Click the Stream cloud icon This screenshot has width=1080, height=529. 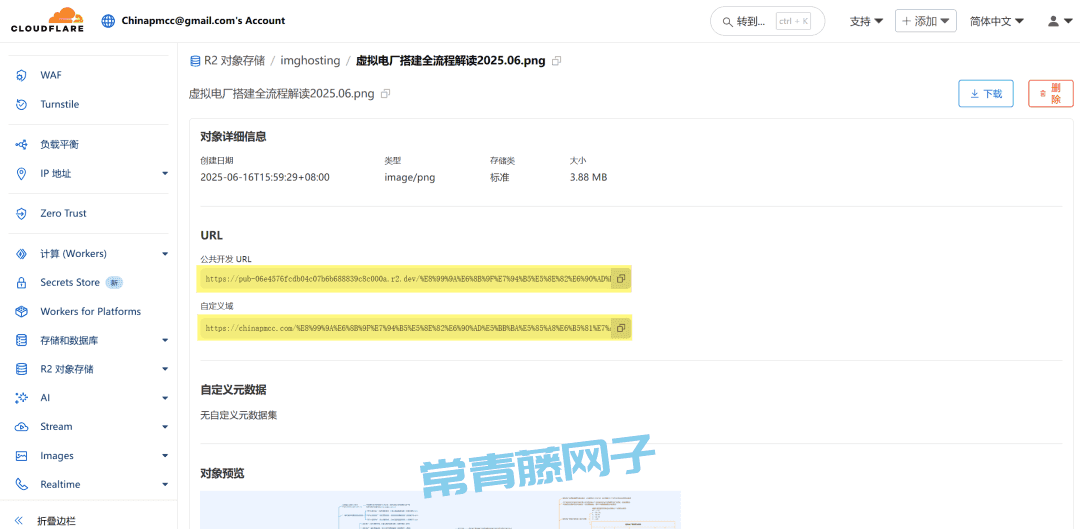pos(21,426)
